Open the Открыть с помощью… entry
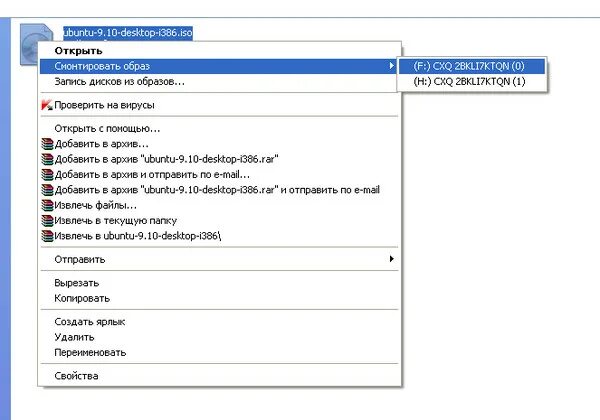 pos(220,129)
